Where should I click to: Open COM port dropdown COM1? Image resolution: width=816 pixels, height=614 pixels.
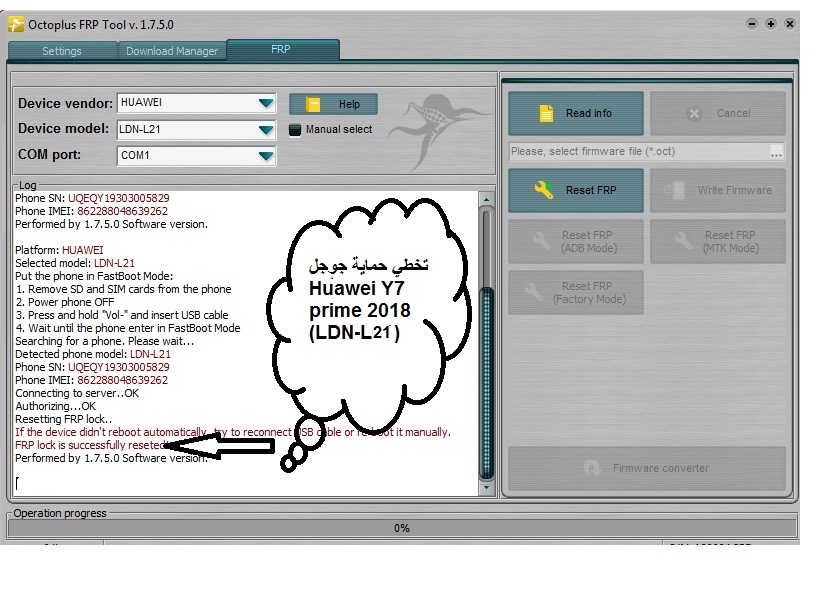[x=196, y=155]
